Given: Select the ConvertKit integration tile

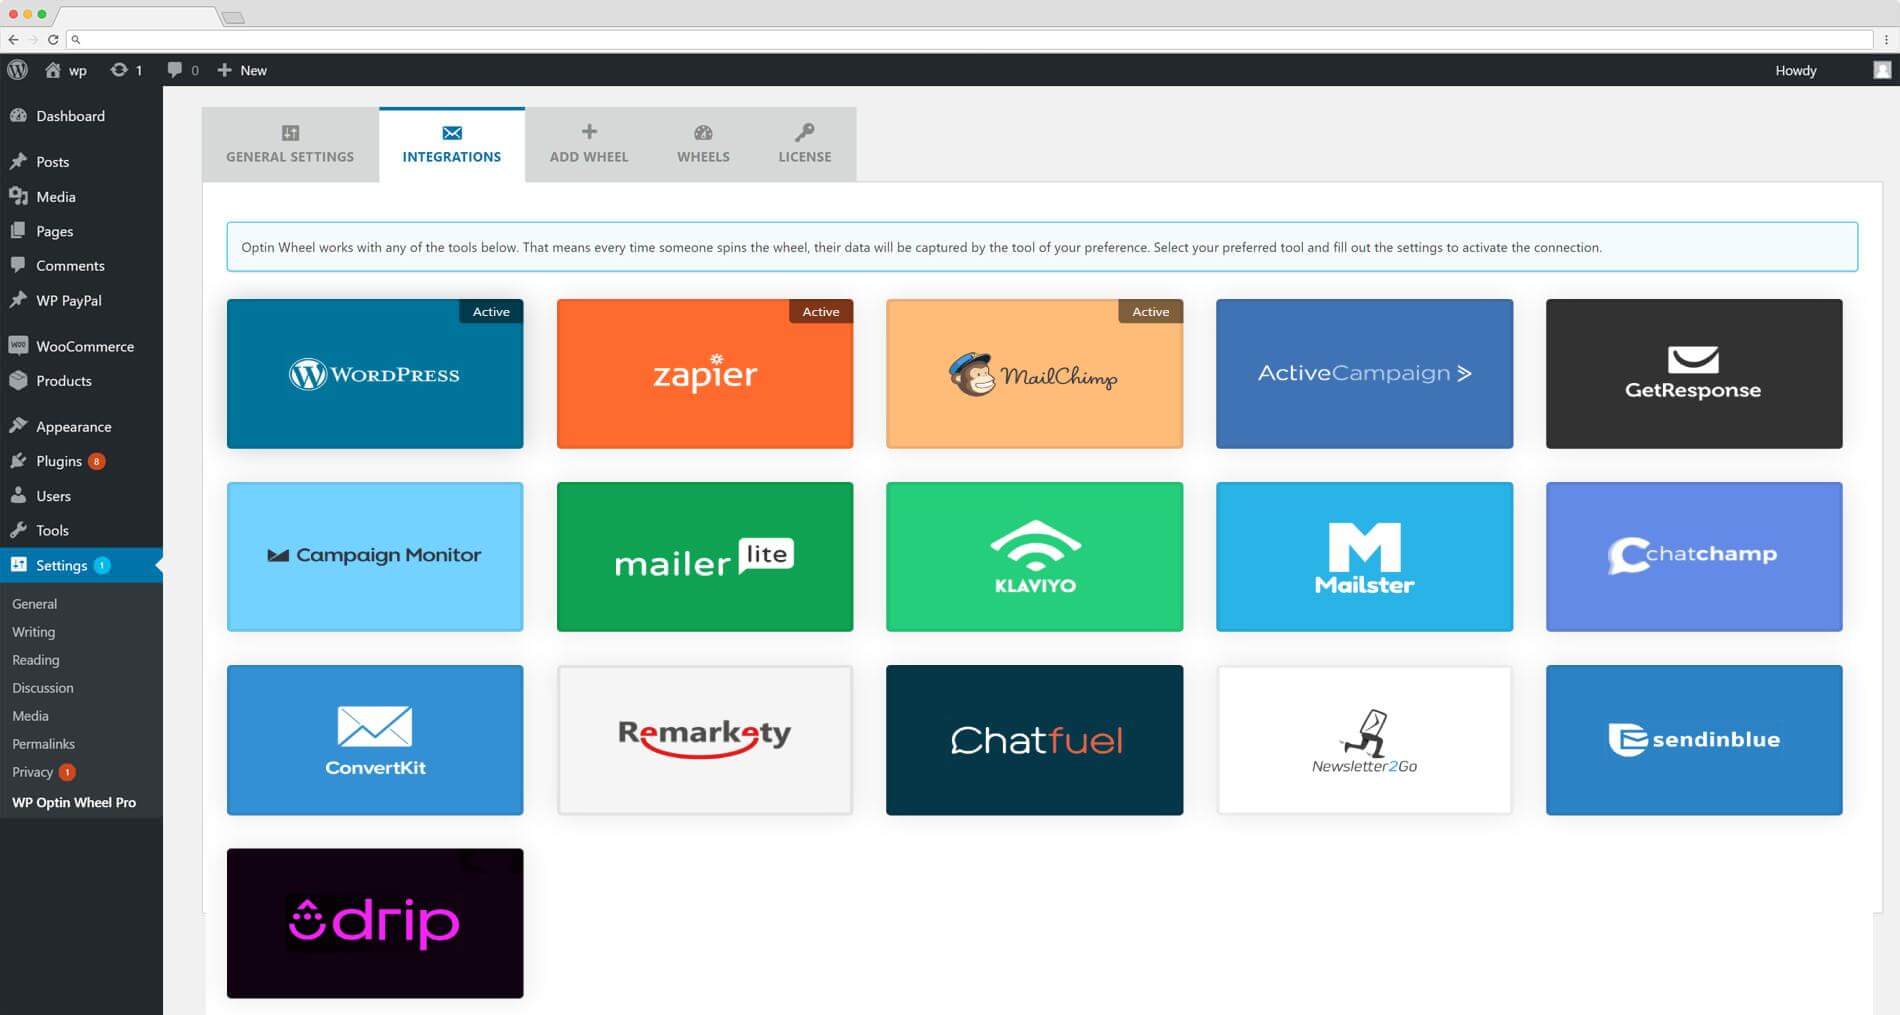Looking at the screenshot, I should point(375,740).
